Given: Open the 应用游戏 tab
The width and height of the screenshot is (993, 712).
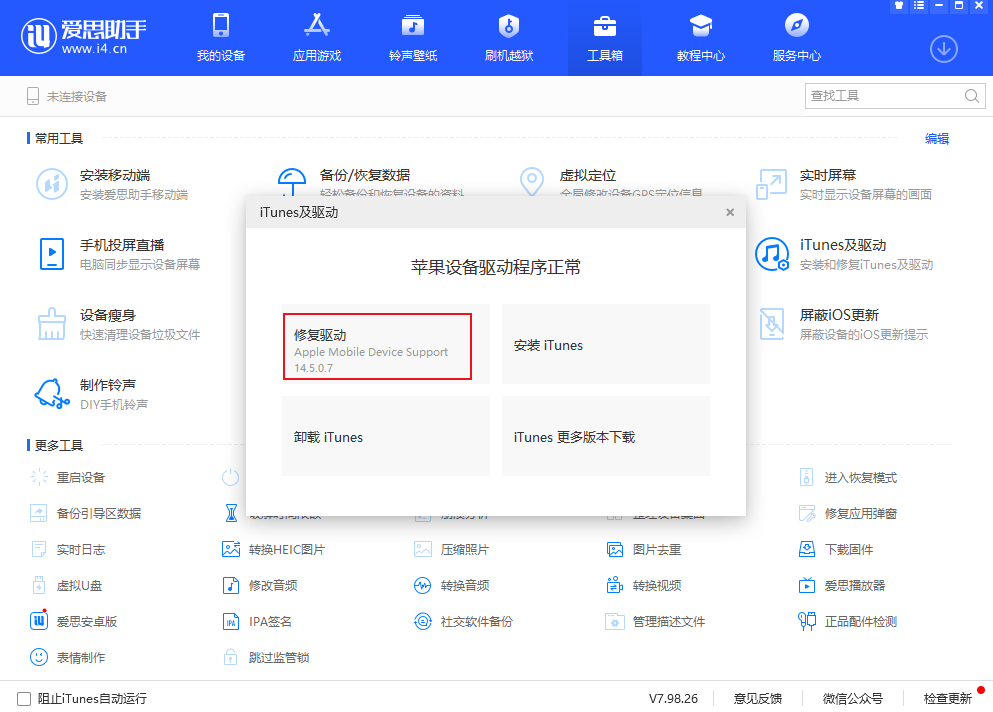Looking at the screenshot, I should (316, 38).
